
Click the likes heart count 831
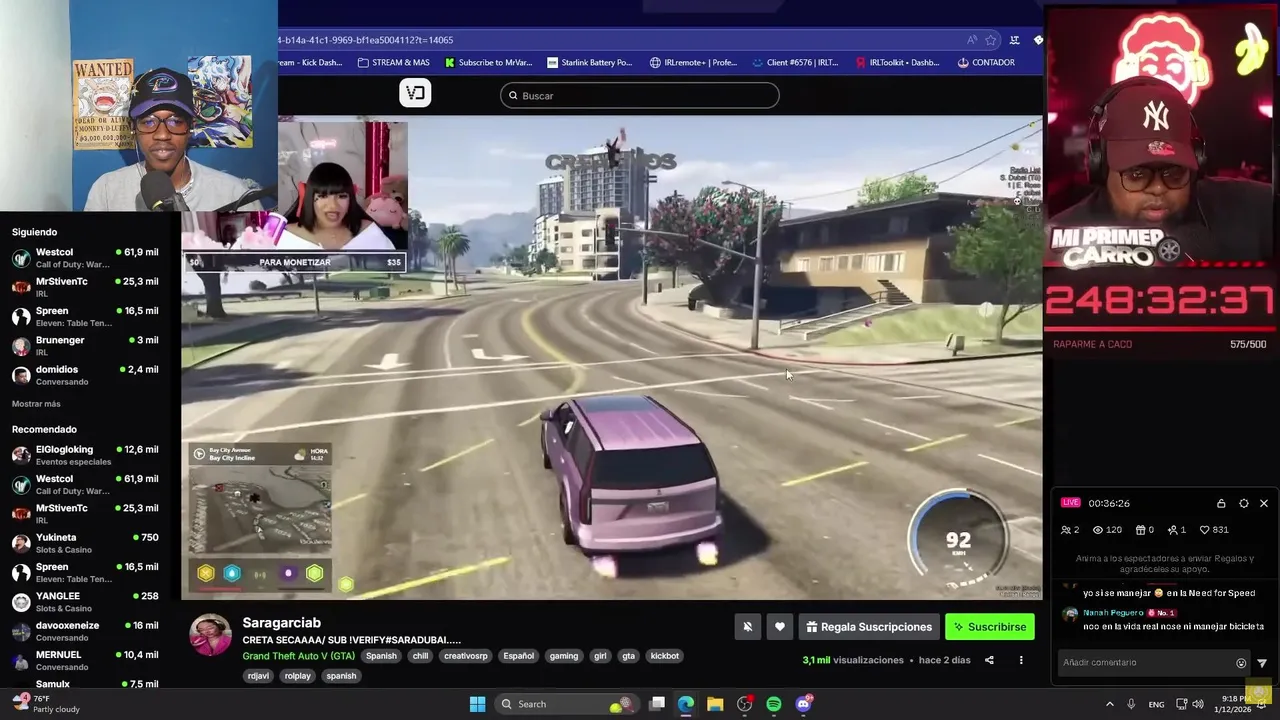(1214, 530)
